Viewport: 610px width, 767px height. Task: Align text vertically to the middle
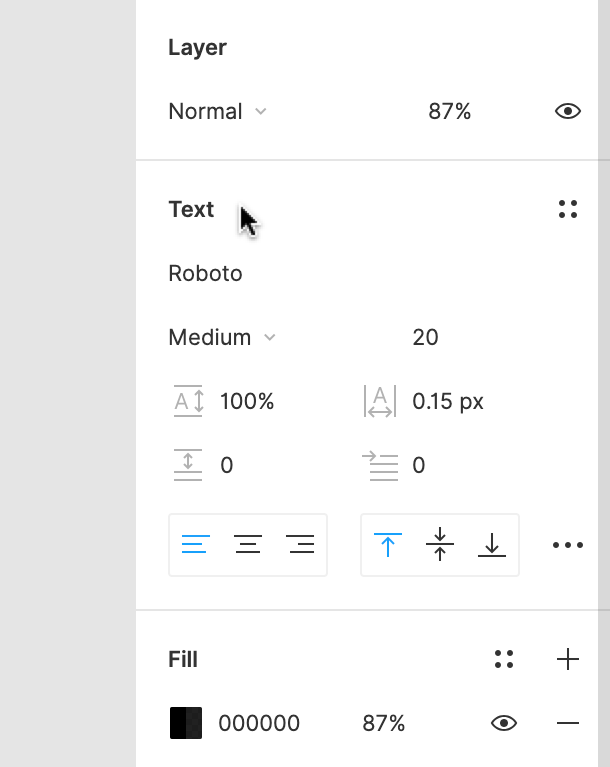coord(440,545)
